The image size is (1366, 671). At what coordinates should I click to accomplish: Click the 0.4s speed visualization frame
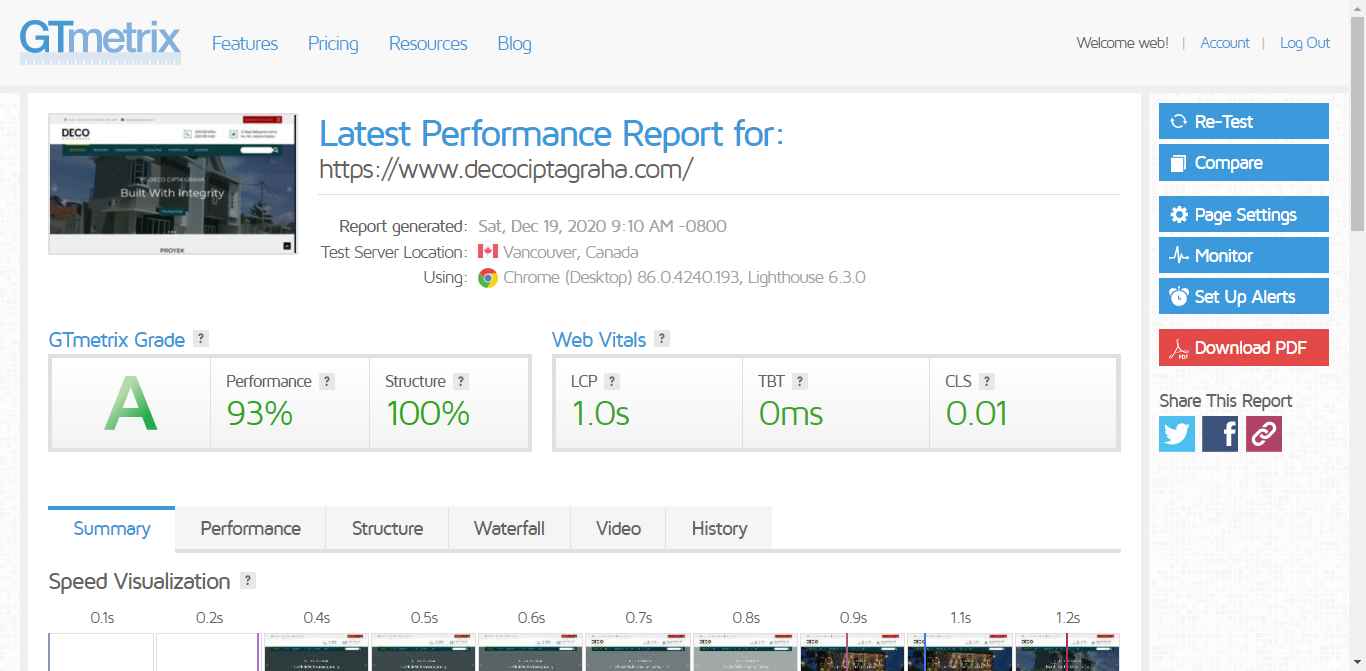pyautogui.click(x=316, y=652)
